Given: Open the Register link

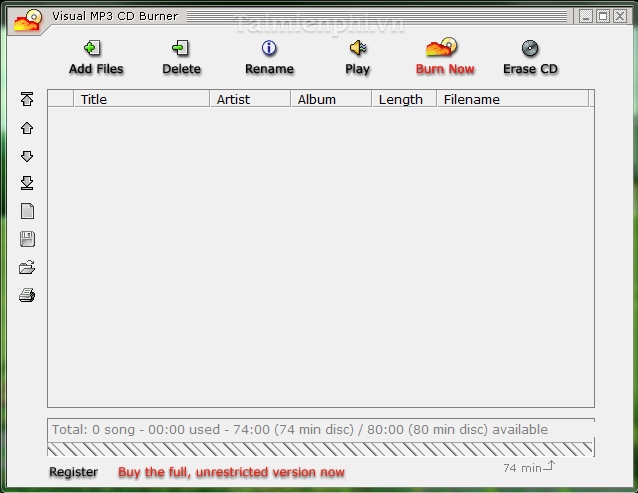Looking at the screenshot, I should click(x=74, y=472).
